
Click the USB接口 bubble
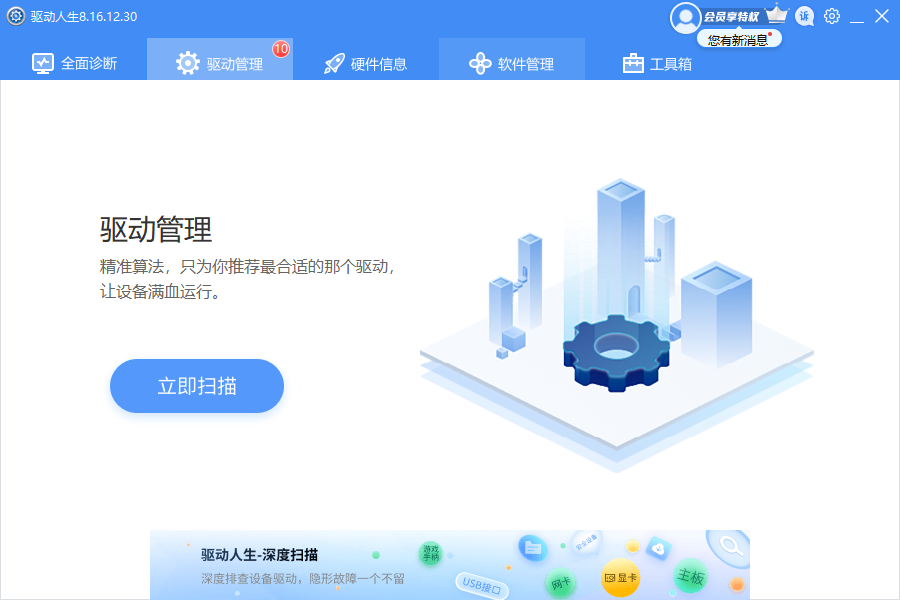click(x=482, y=584)
